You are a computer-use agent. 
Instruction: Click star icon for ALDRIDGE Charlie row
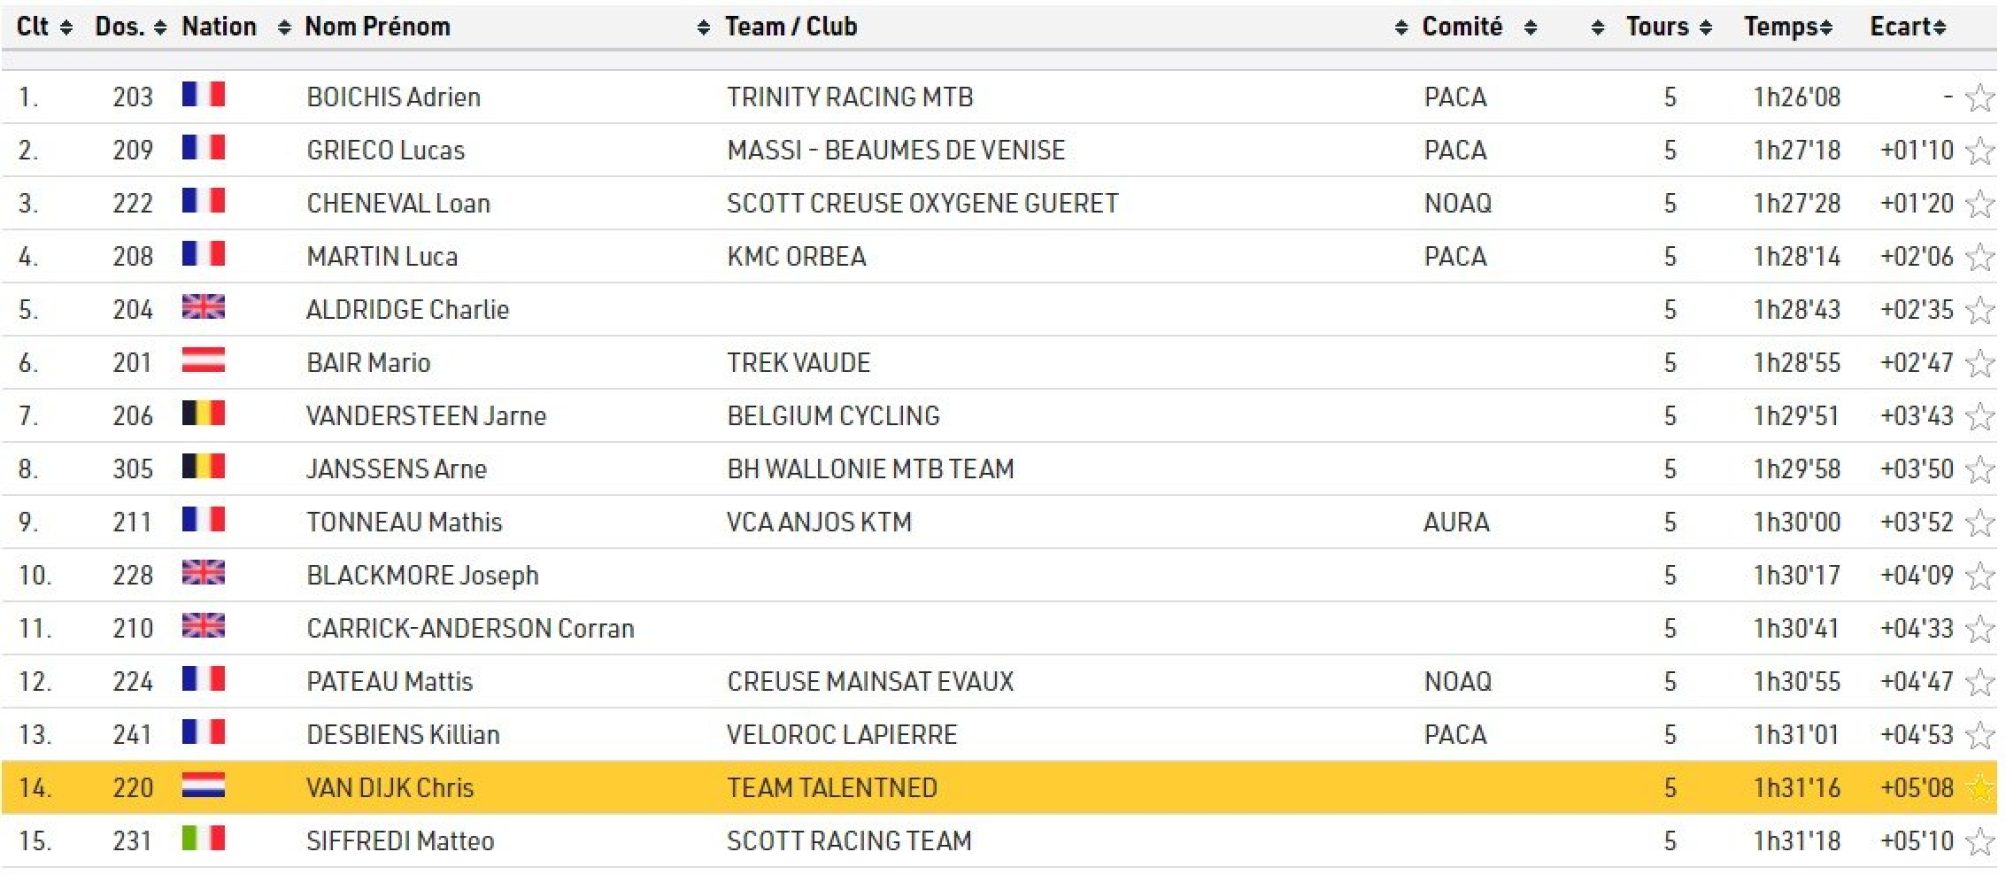[x=1979, y=310]
